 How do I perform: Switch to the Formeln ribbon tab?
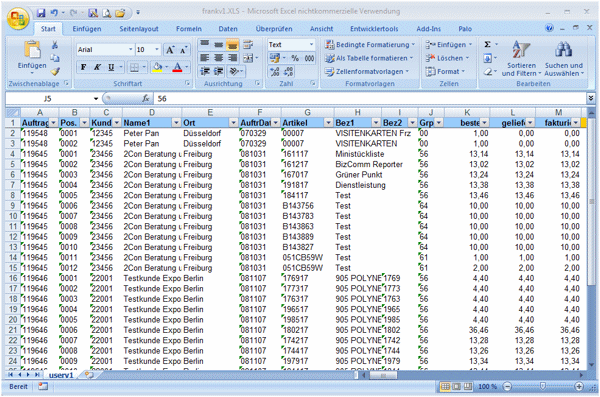tap(189, 29)
